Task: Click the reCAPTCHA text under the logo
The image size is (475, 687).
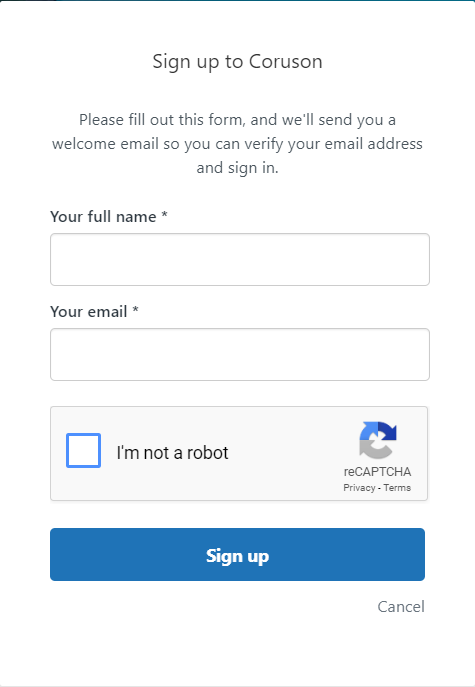Action: click(377, 472)
